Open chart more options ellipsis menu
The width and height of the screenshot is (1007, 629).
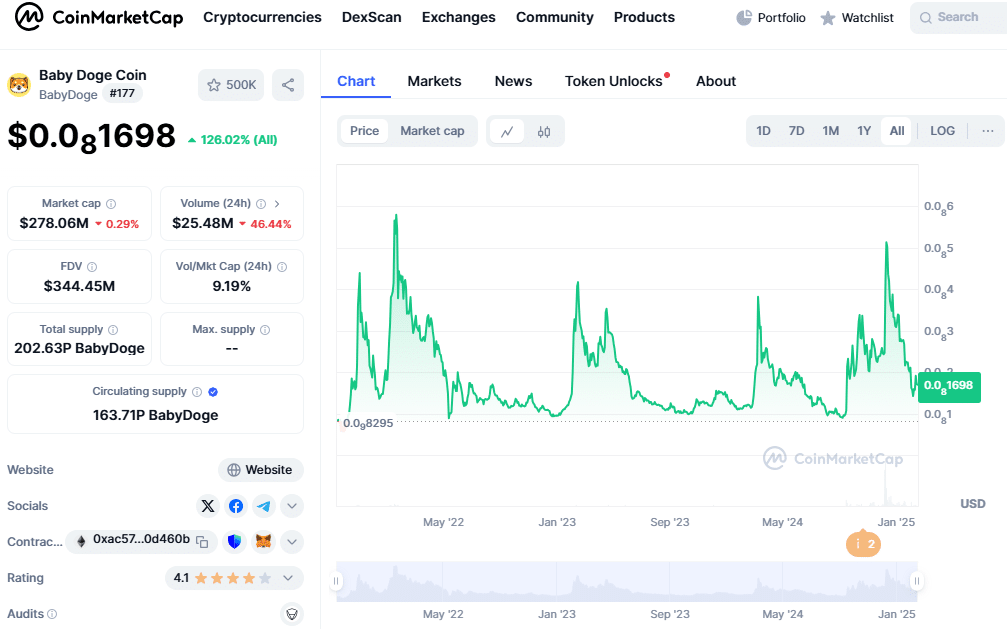click(x=988, y=131)
